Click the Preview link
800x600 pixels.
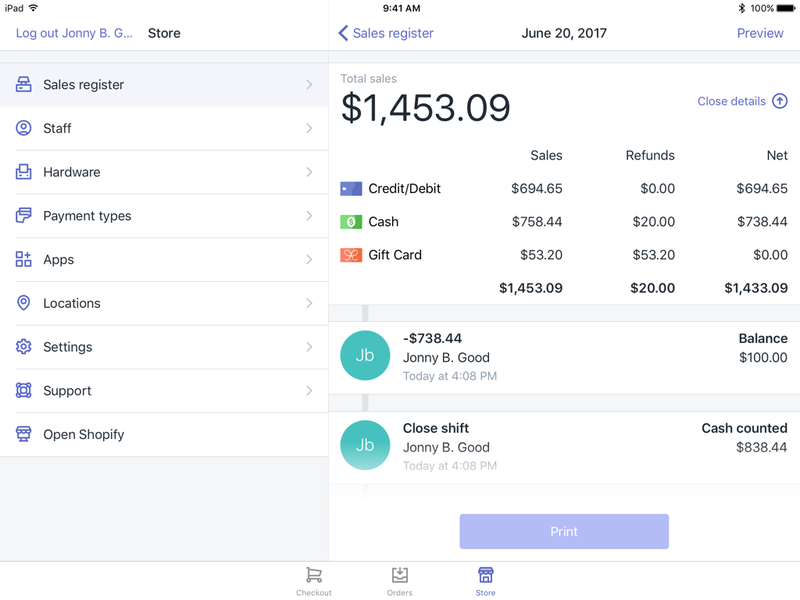(760, 33)
